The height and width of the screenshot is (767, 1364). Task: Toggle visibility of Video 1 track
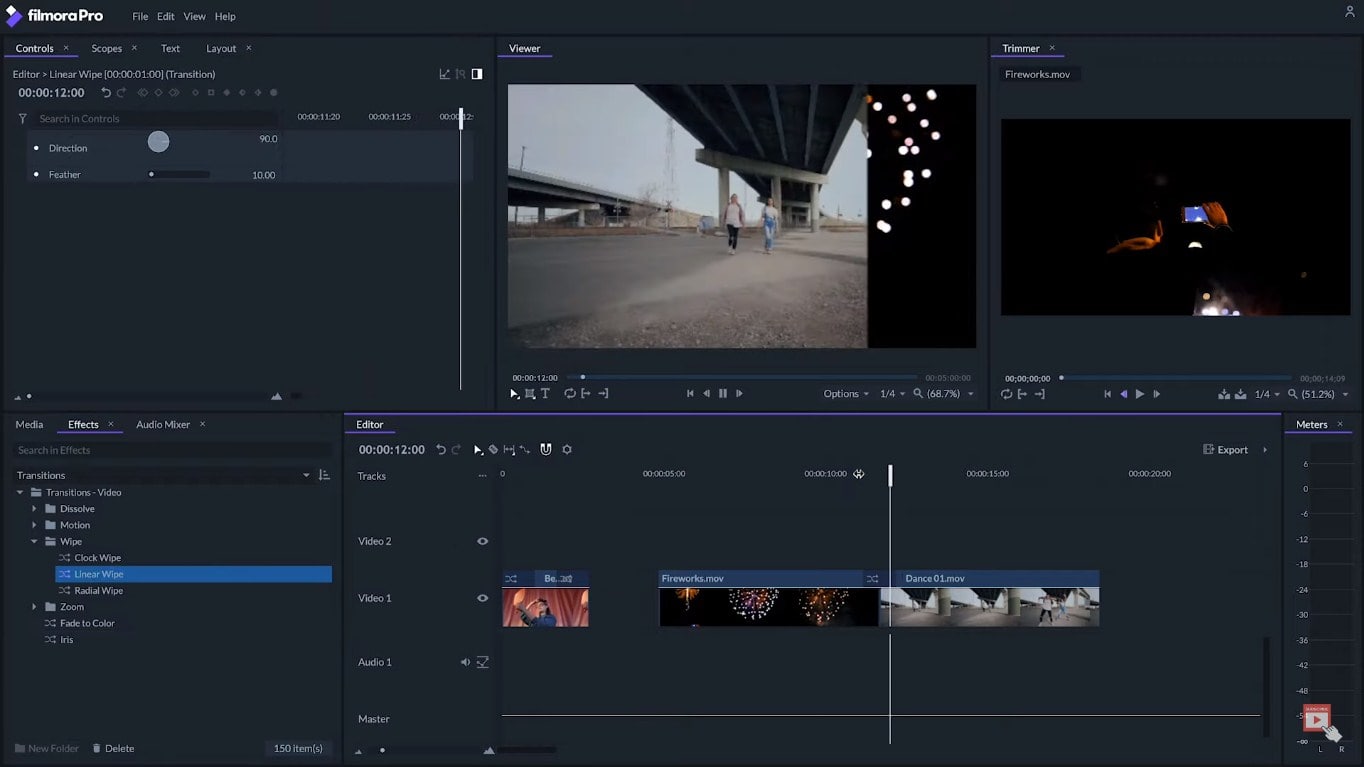[x=482, y=598]
